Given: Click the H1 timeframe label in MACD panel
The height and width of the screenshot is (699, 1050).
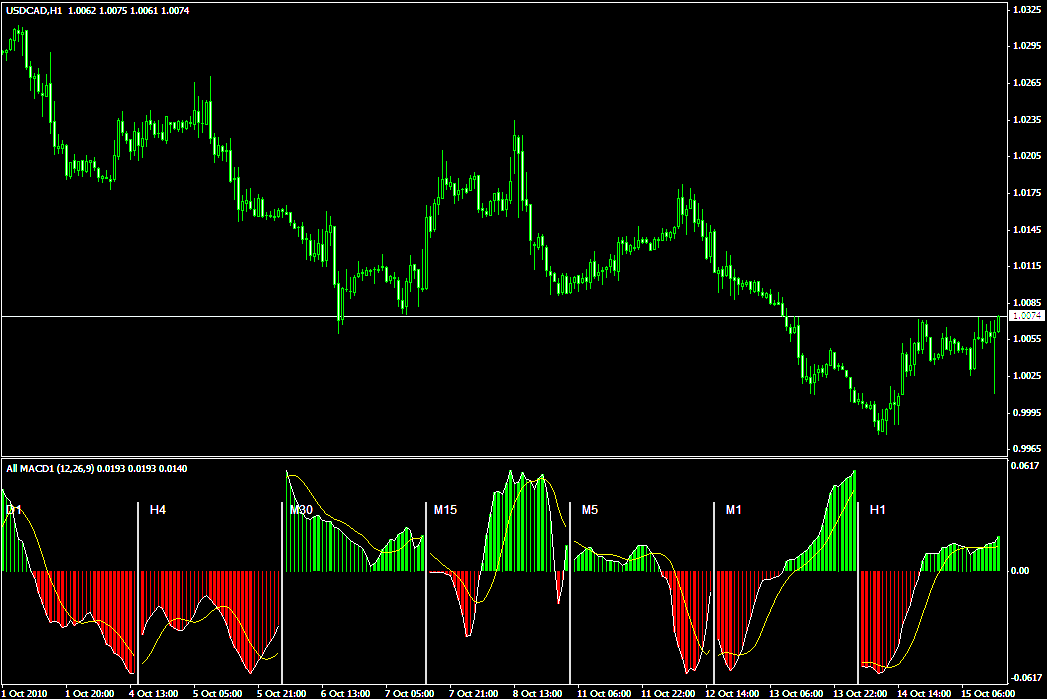Looking at the screenshot, I should point(877,510).
